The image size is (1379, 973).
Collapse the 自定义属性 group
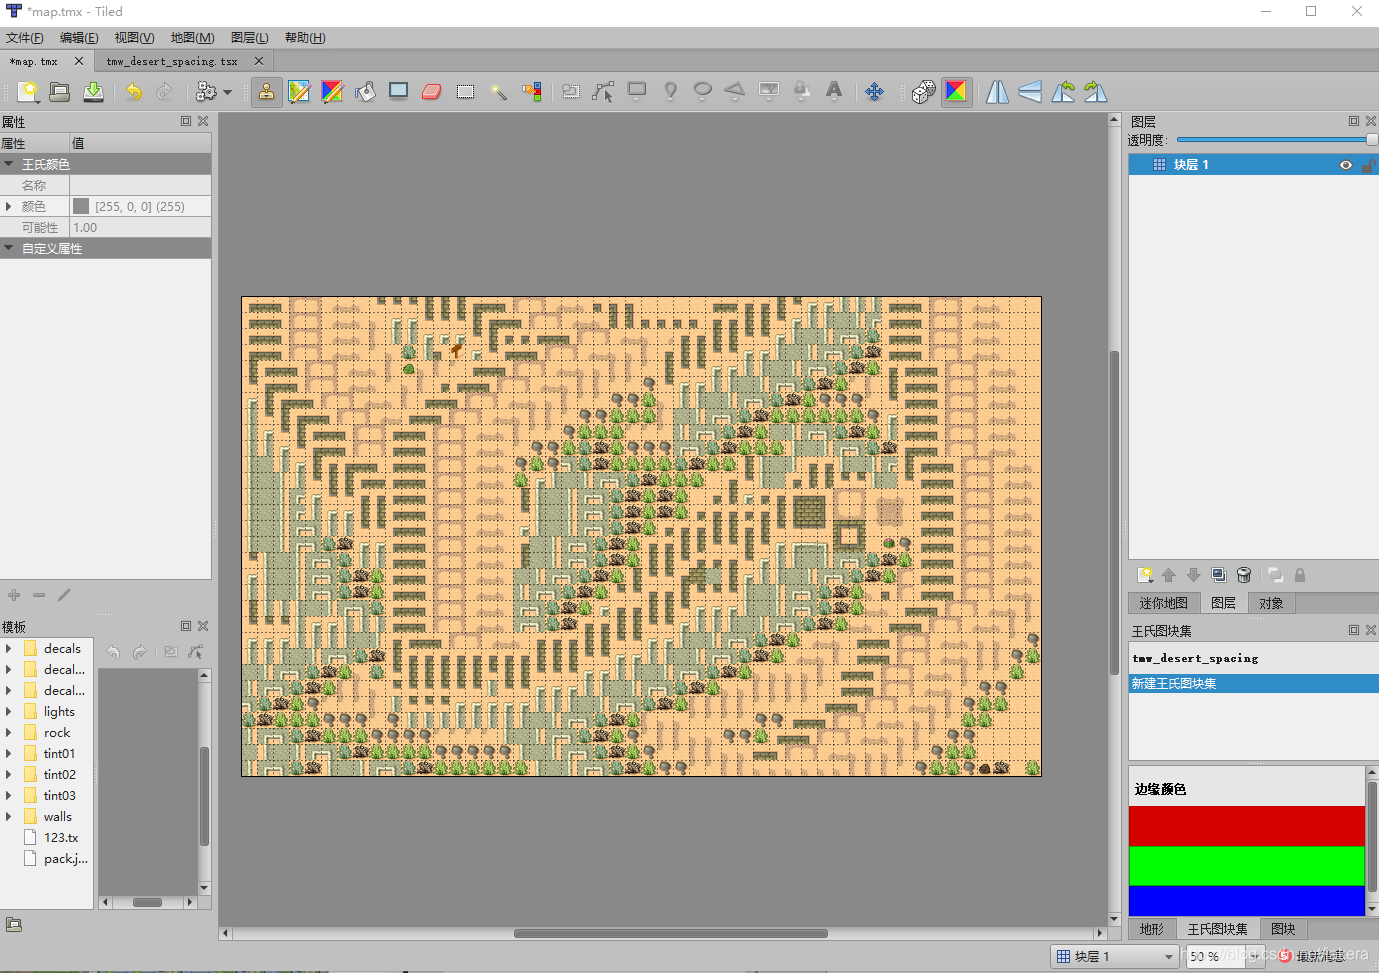tap(9, 248)
